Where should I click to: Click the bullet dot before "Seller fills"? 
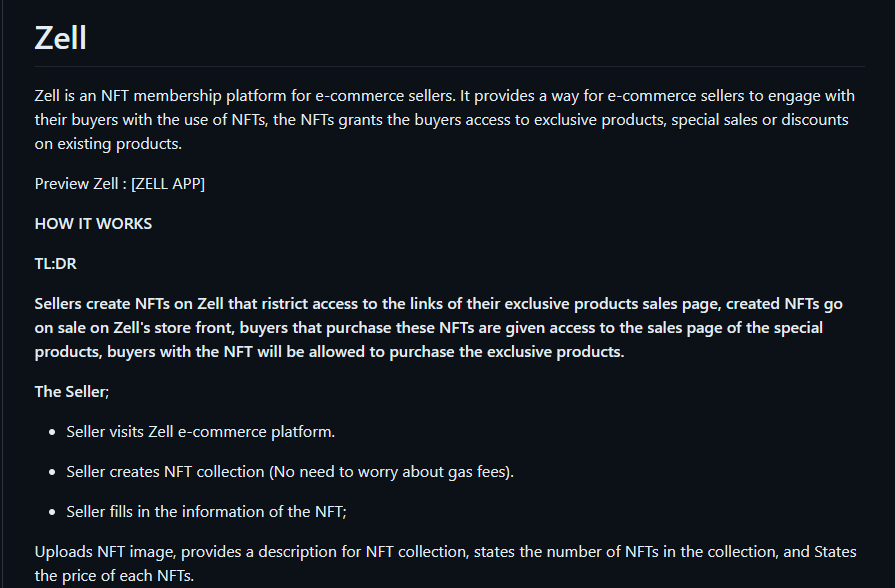(x=54, y=512)
